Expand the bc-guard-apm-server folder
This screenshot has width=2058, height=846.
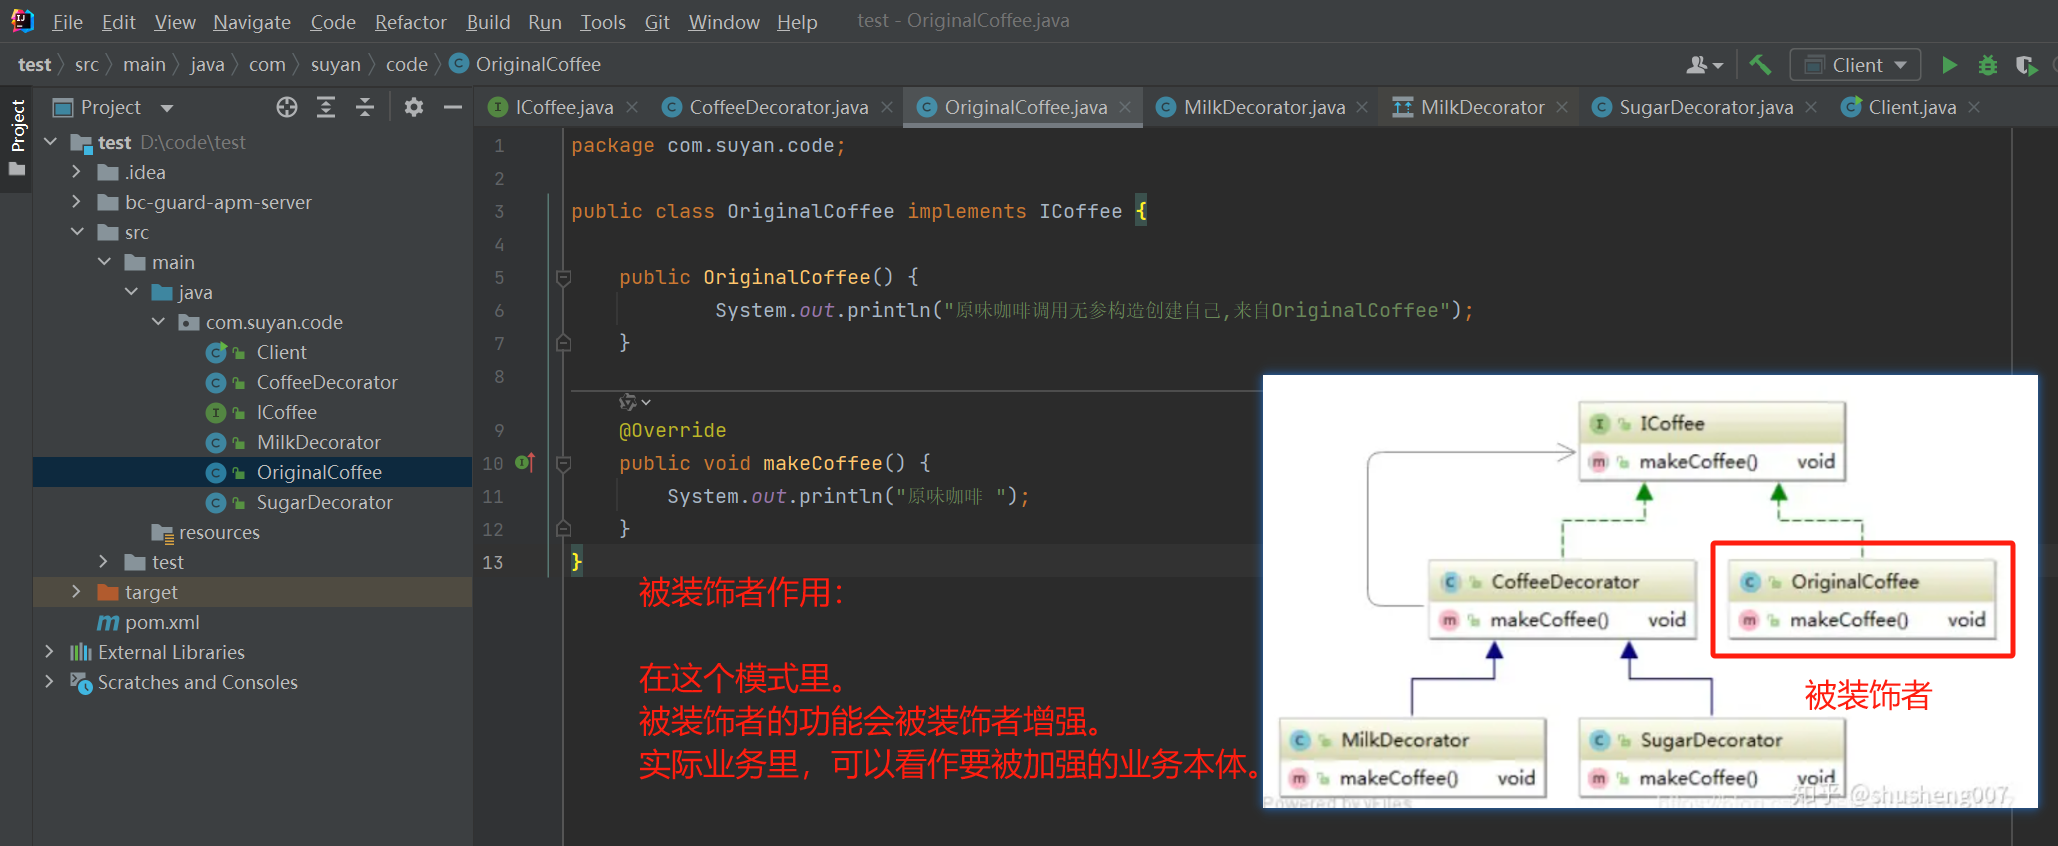pos(77,202)
